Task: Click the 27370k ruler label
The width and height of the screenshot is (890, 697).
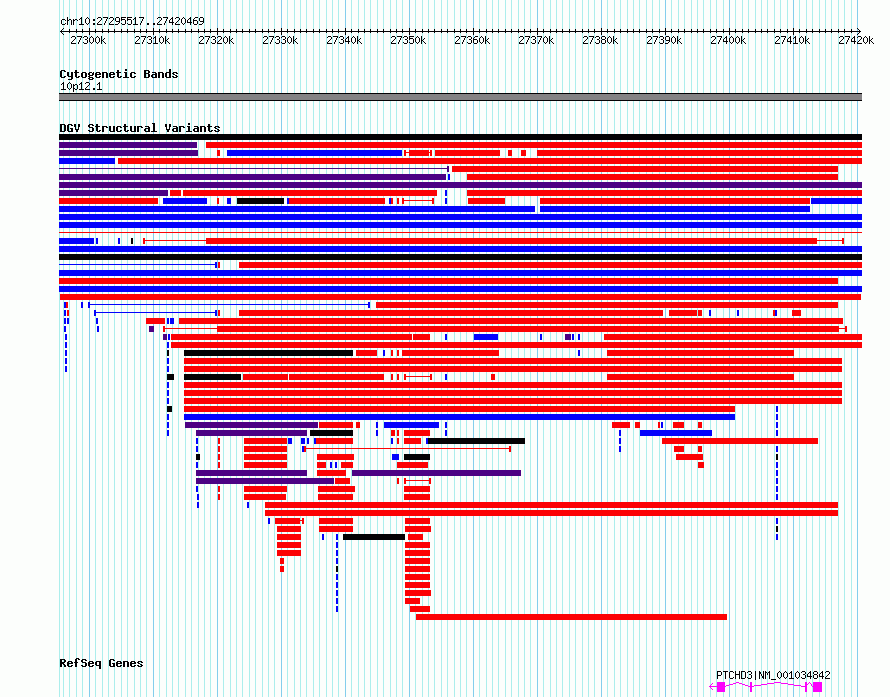Action: 536,40
